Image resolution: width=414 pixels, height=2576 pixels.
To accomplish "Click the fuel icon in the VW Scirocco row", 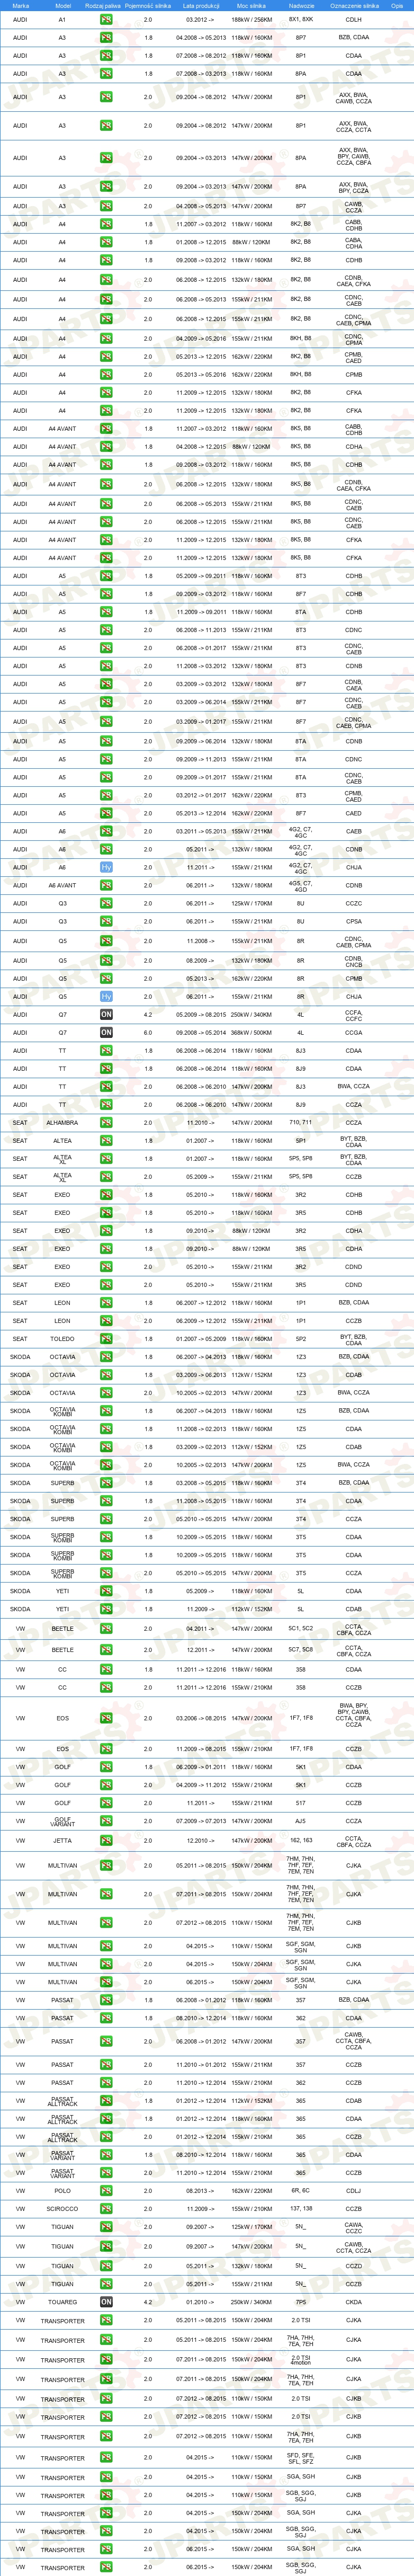I will tap(106, 2208).
